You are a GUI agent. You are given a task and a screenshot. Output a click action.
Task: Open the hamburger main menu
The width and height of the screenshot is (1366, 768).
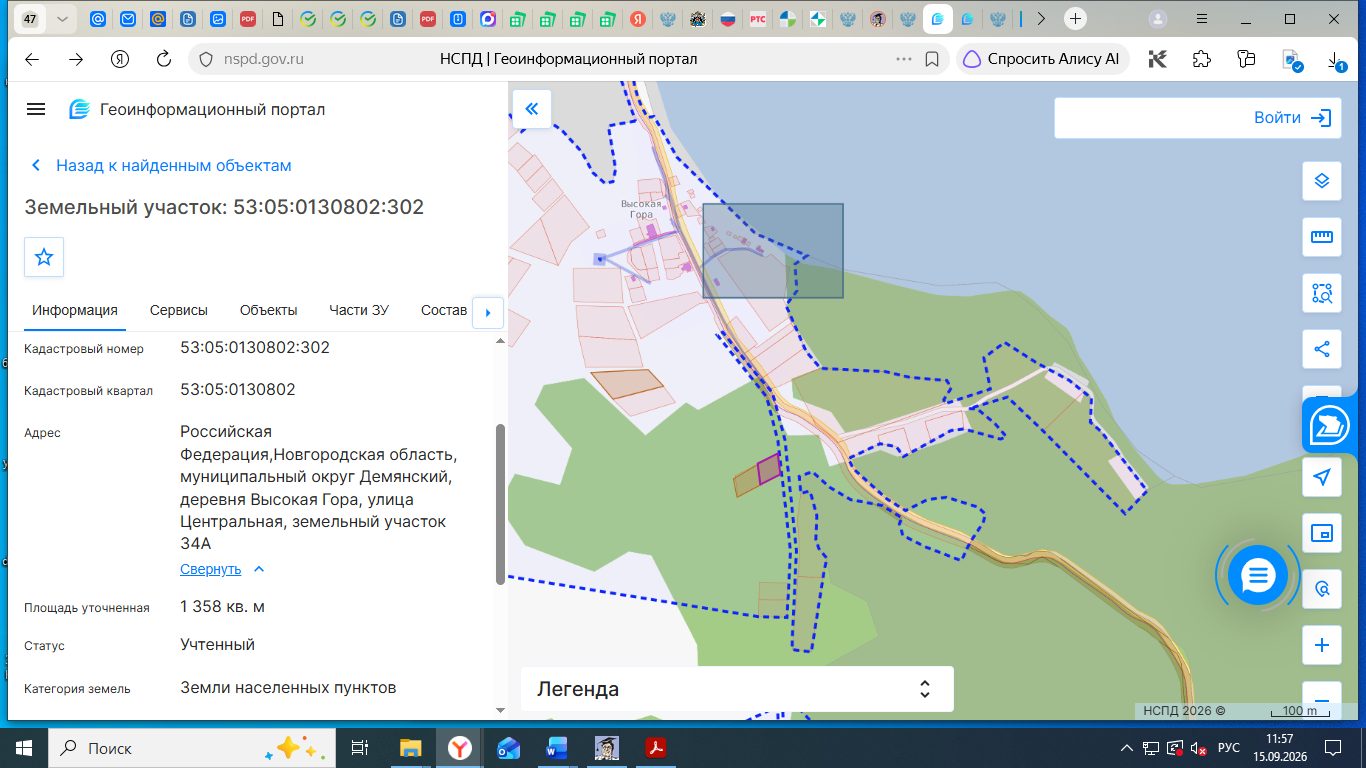tap(36, 109)
